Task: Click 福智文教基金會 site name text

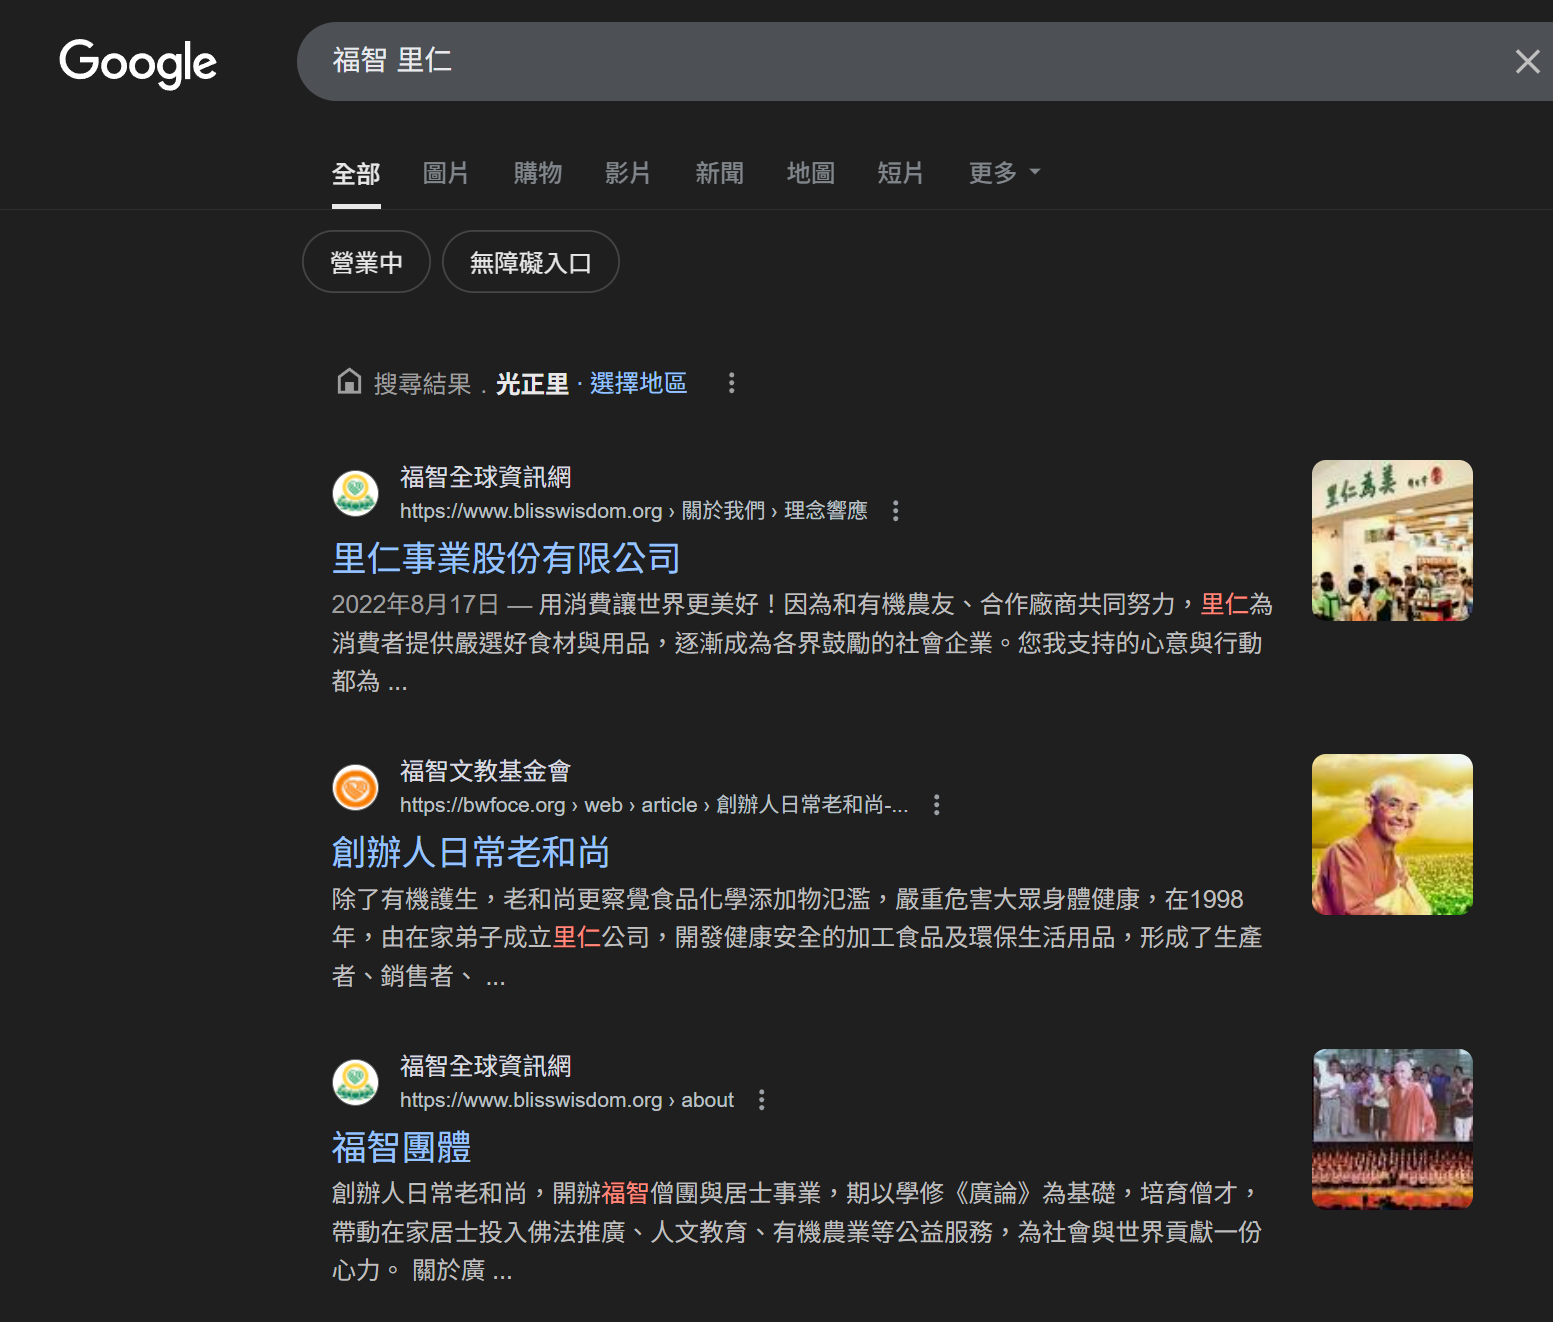Action: click(486, 771)
